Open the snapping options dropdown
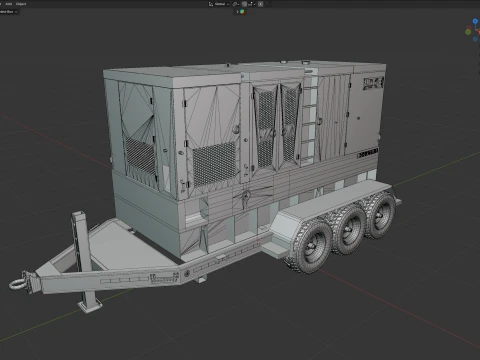This screenshot has width=480, height=360. pos(252,4)
